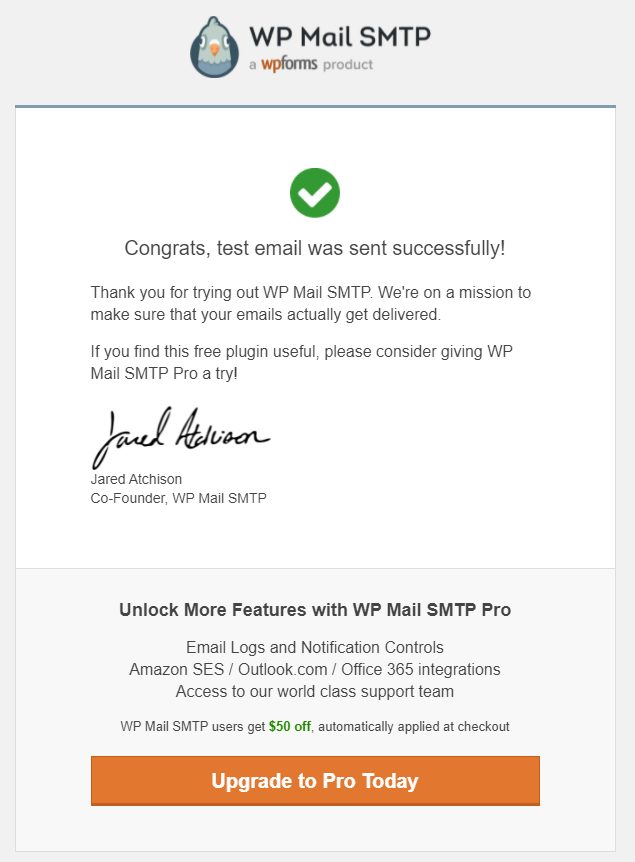The height and width of the screenshot is (862, 635).
Task: Click the Amazon SES / Outlook.com integrations line
Action: pyautogui.click(x=314, y=669)
